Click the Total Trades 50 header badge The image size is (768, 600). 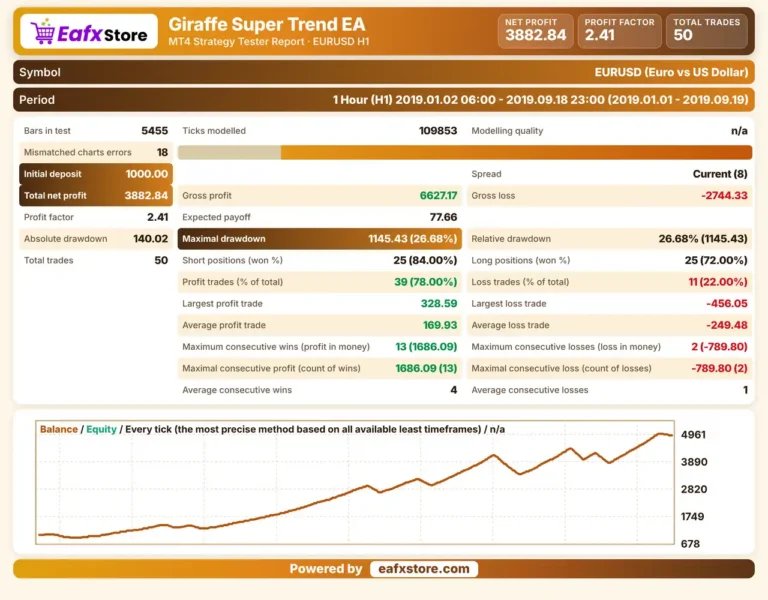pyautogui.click(x=706, y=31)
